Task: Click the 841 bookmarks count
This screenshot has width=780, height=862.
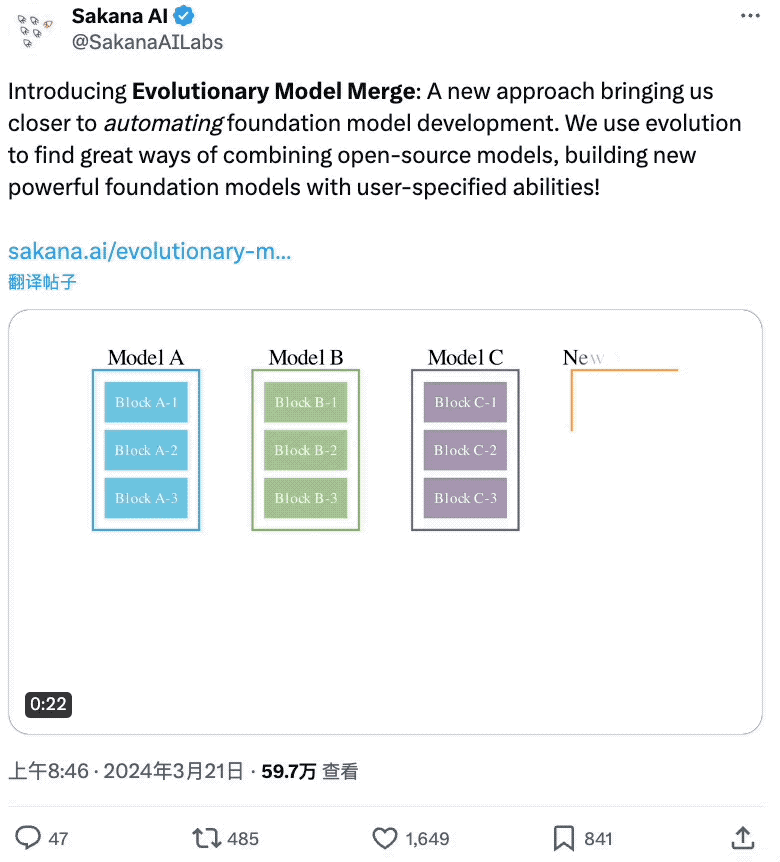Action: [598, 838]
